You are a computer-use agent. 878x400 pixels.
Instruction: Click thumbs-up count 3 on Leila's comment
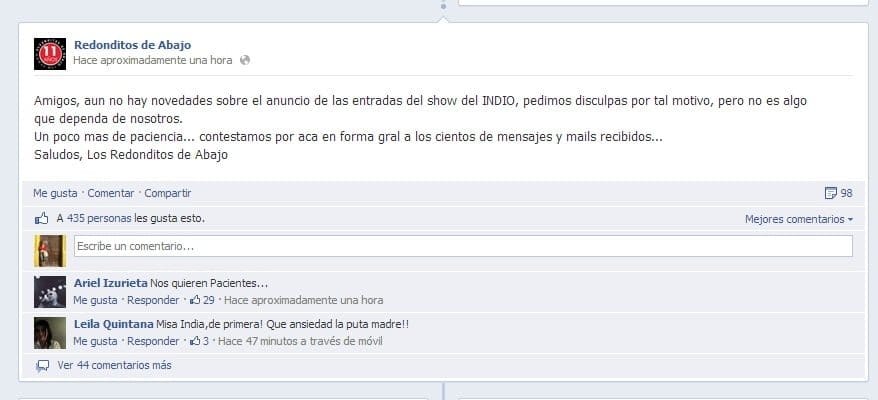pos(199,341)
